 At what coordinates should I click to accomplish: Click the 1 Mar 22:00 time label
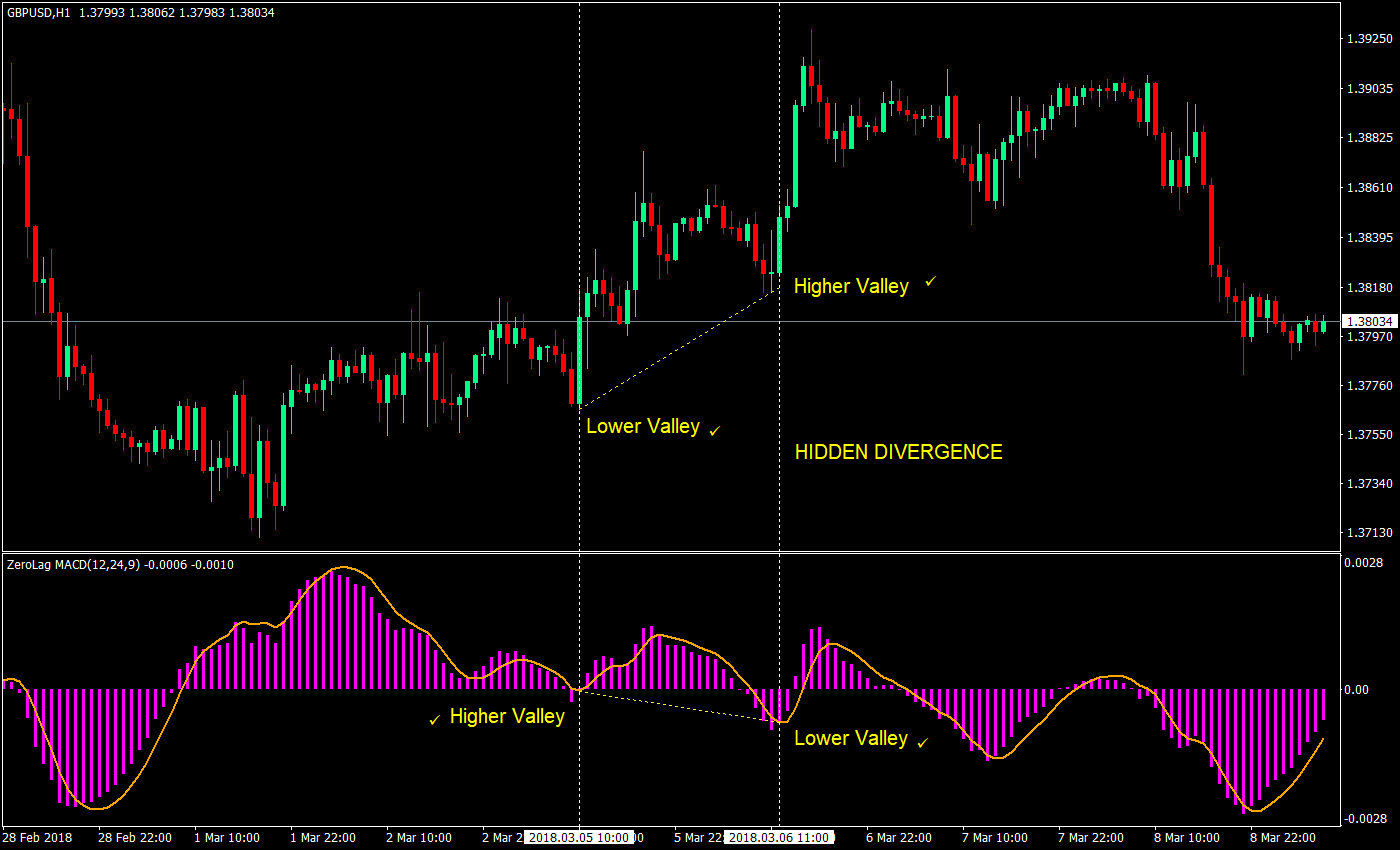coord(323,838)
